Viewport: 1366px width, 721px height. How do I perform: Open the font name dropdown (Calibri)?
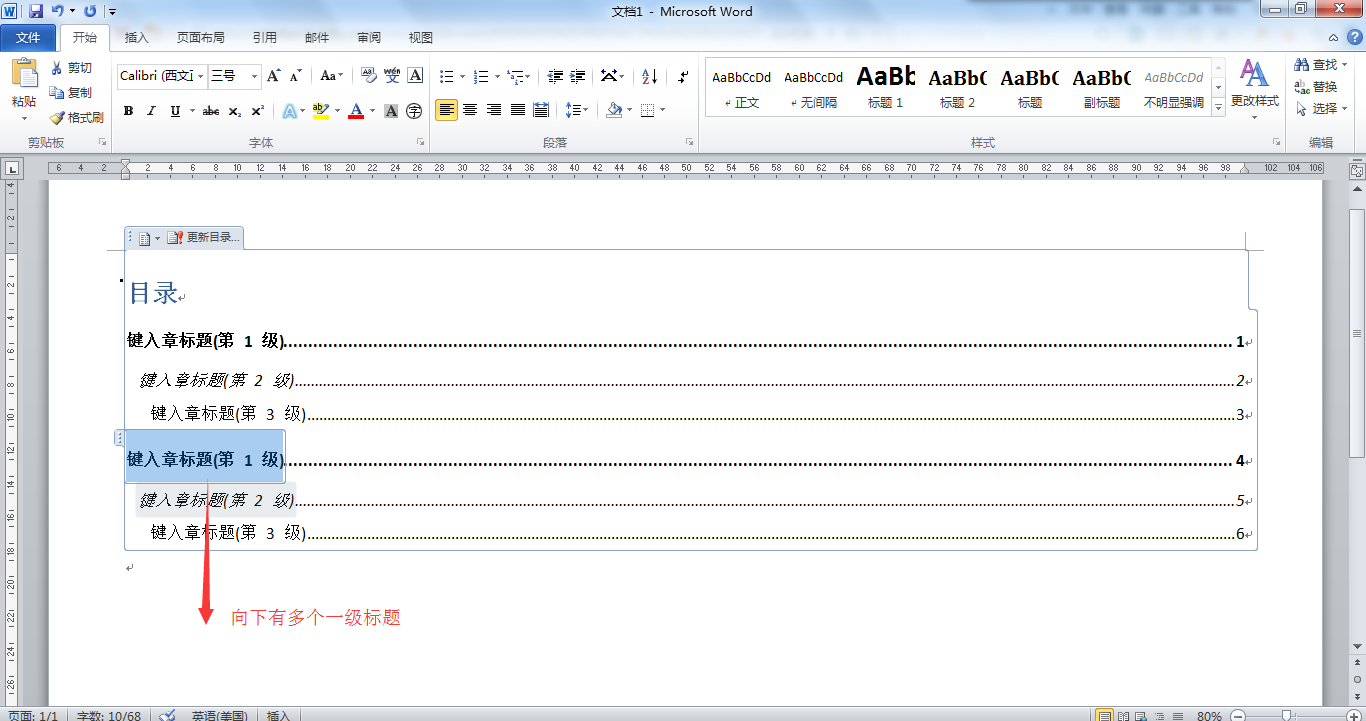point(201,76)
